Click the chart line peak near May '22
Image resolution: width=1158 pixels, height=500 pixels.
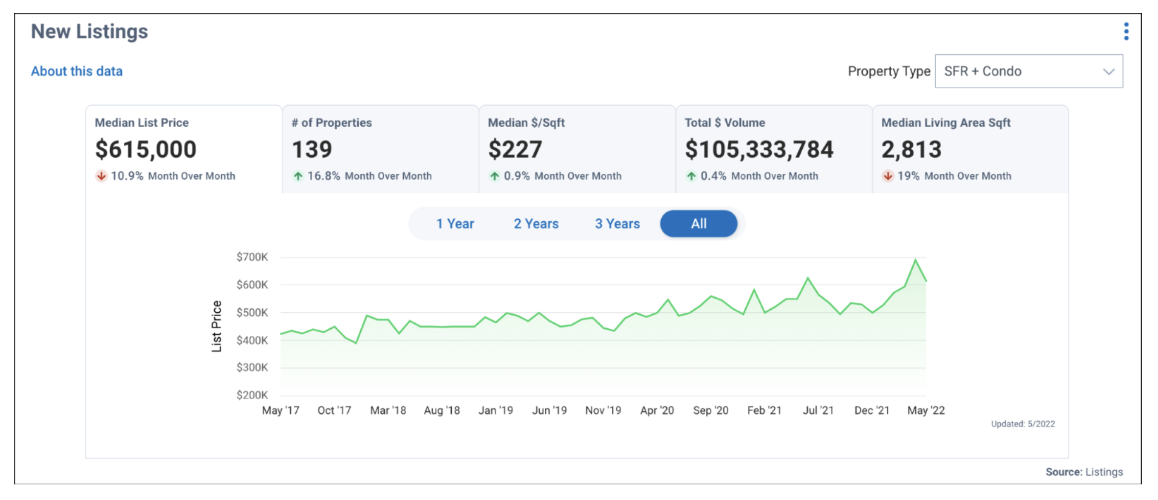pyautogui.click(x=916, y=260)
